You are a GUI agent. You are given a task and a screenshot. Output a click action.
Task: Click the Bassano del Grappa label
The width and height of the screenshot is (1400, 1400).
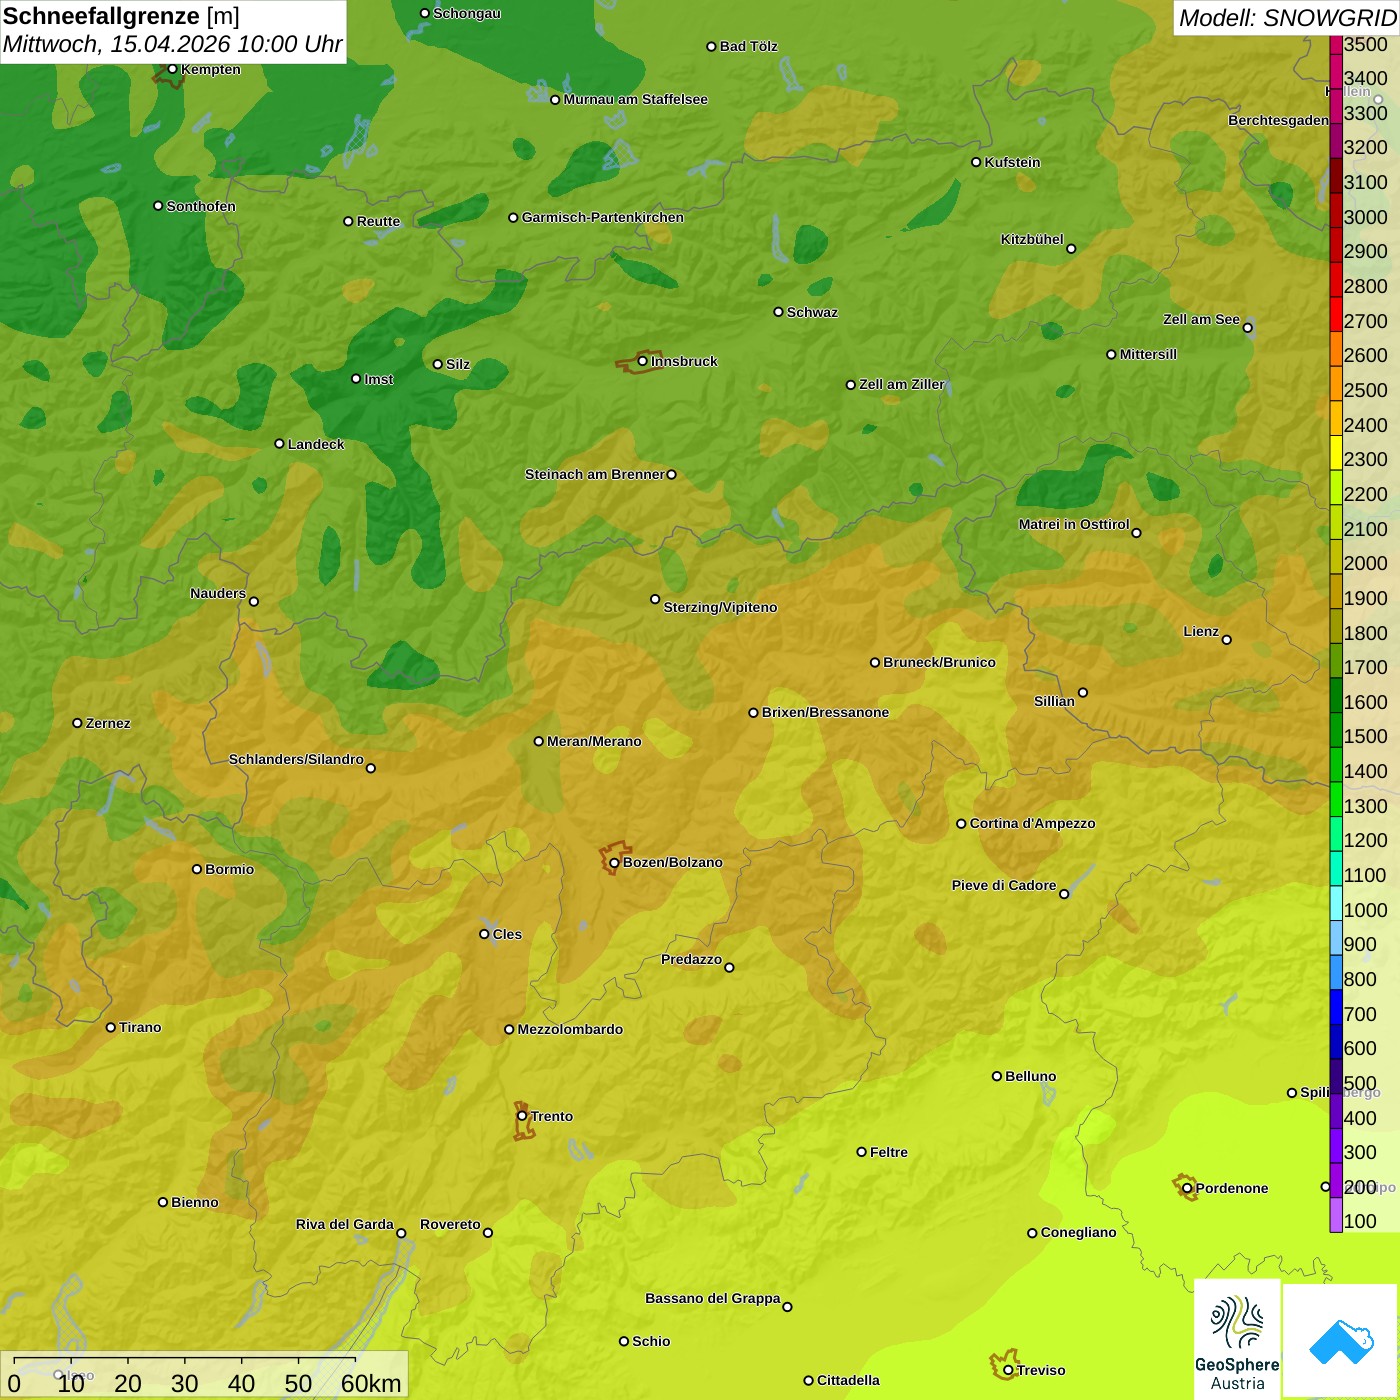[x=713, y=1298]
